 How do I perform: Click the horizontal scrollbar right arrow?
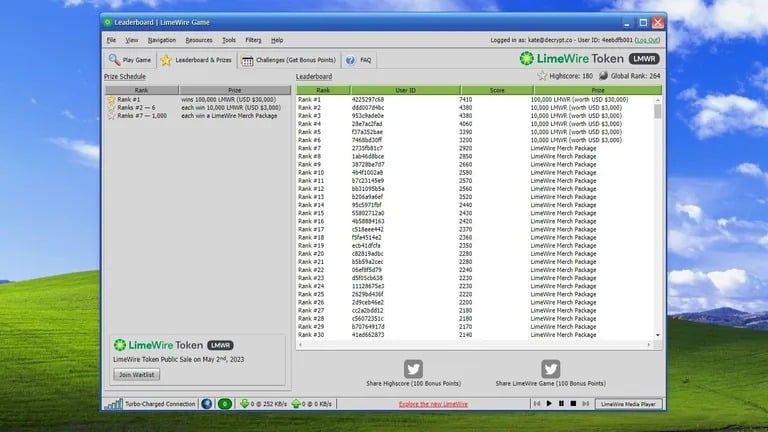[x=649, y=345]
